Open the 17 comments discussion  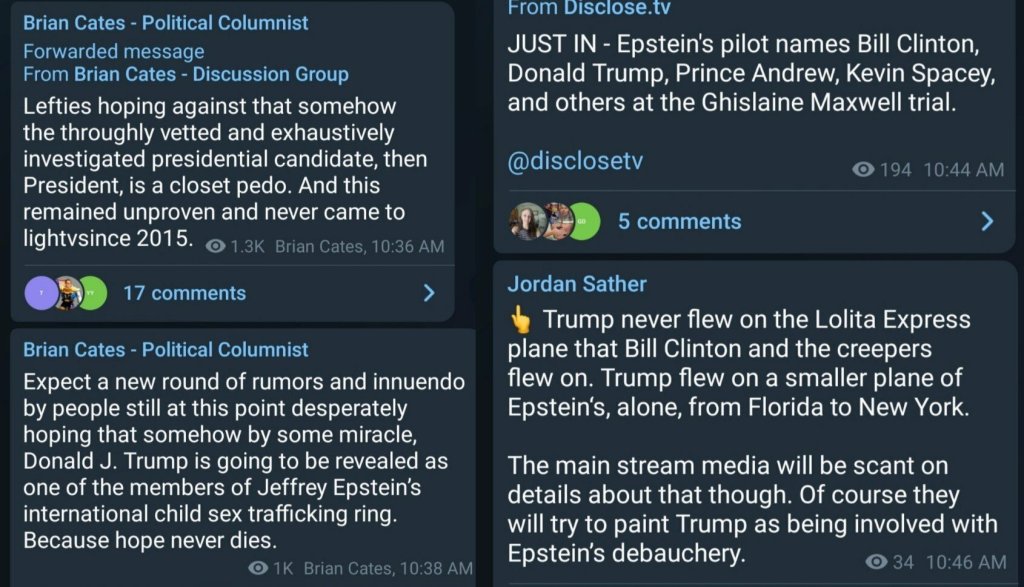(184, 293)
